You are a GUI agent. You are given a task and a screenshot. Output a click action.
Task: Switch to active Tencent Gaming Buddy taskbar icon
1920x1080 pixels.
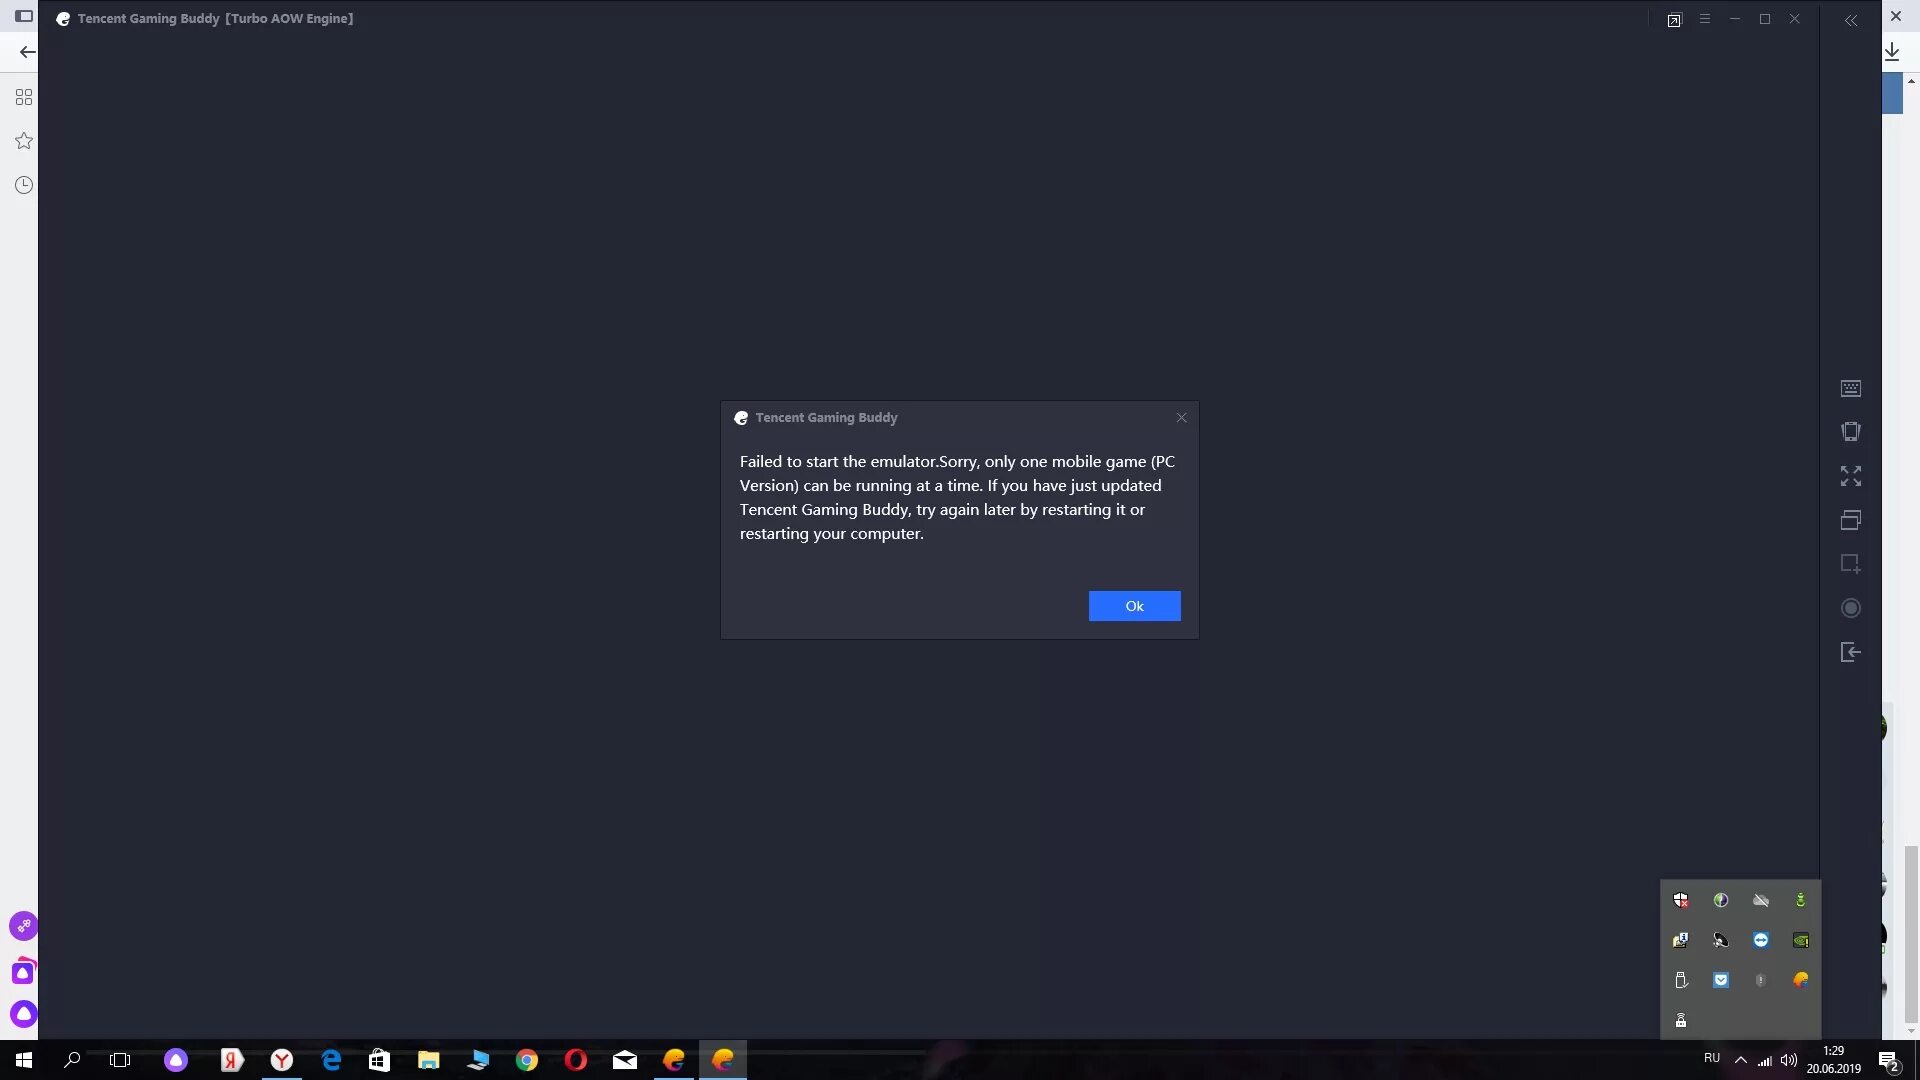click(723, 1060)
